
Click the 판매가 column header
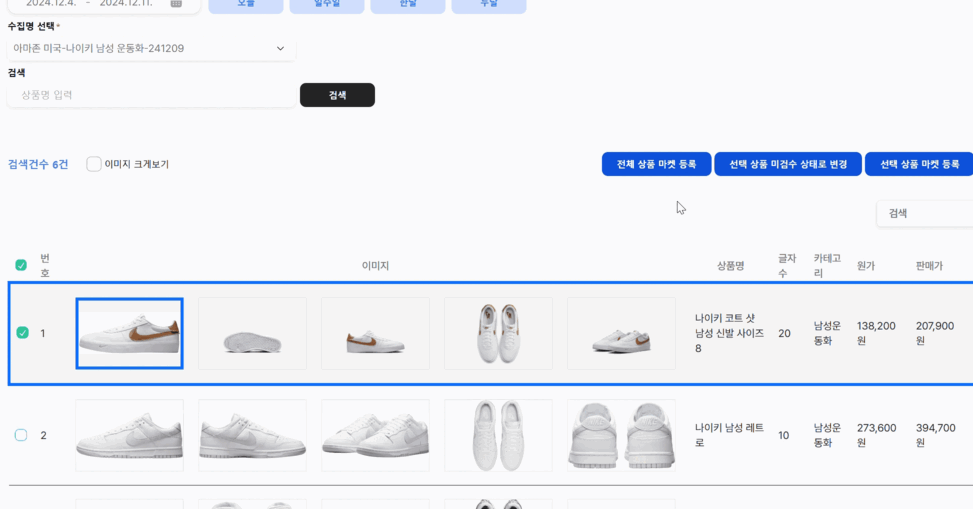(x=929, y=266)
